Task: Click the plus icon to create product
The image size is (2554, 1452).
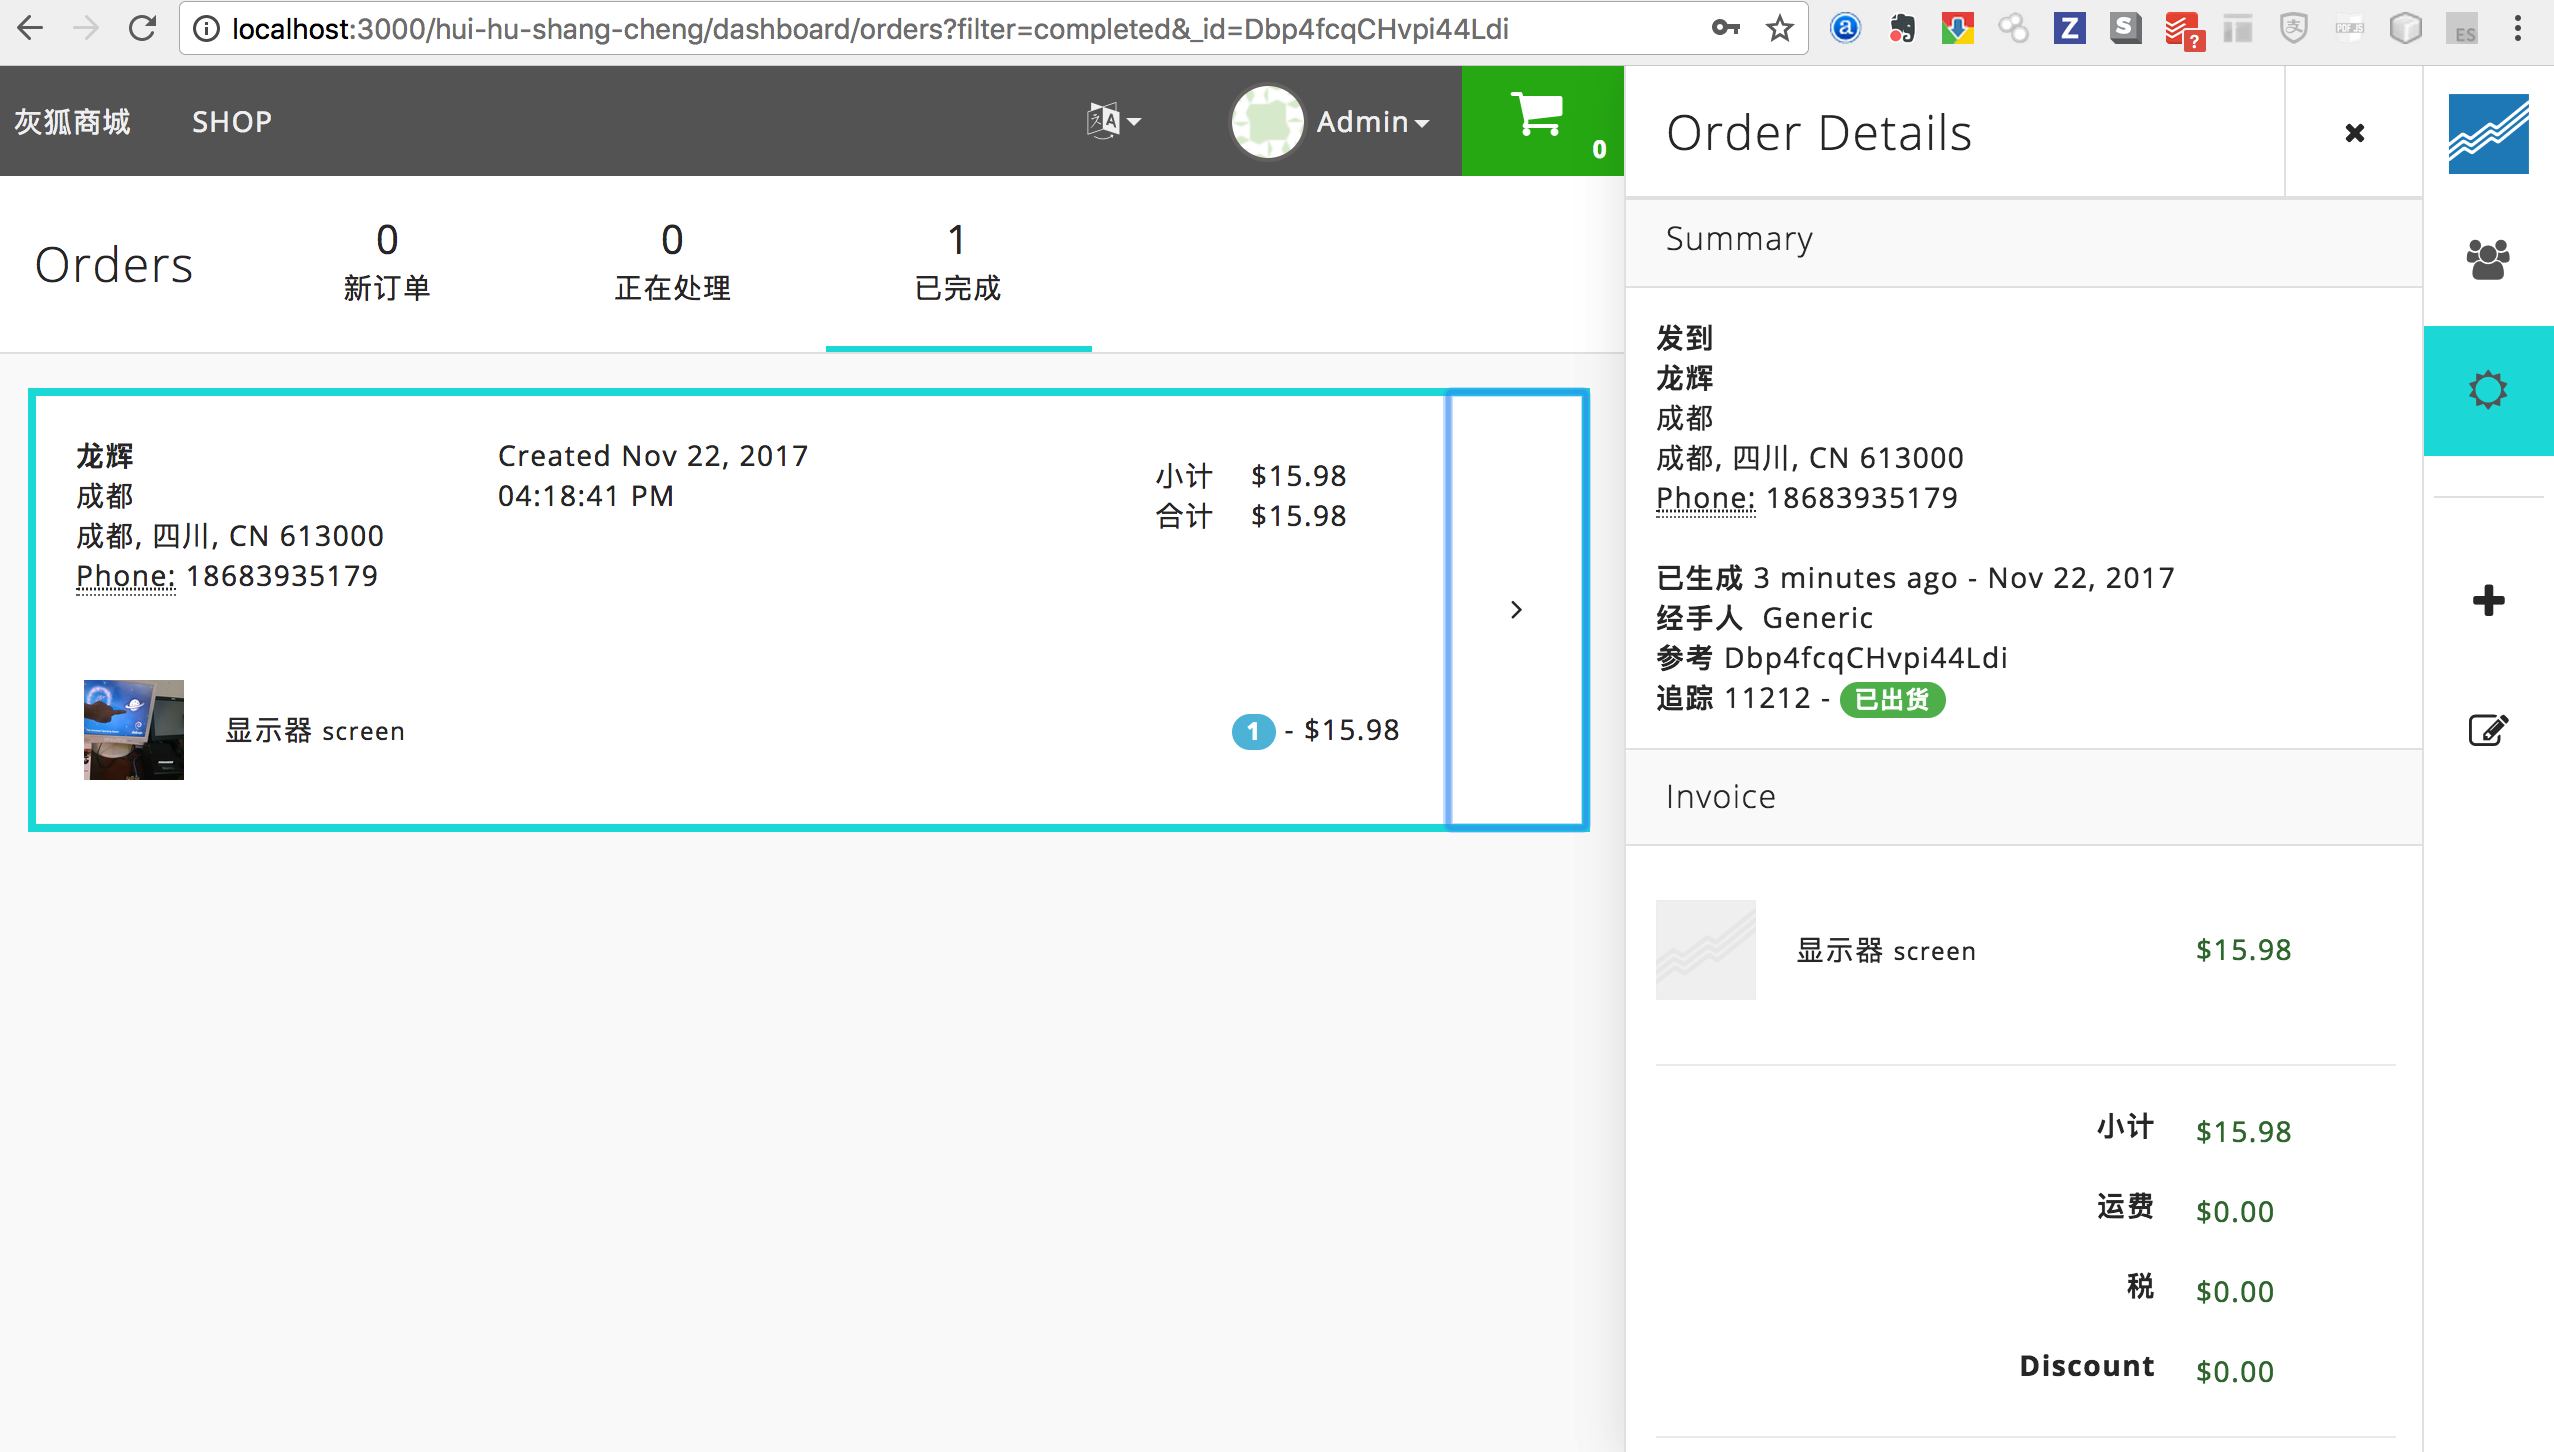Action: click(2488, 600)
